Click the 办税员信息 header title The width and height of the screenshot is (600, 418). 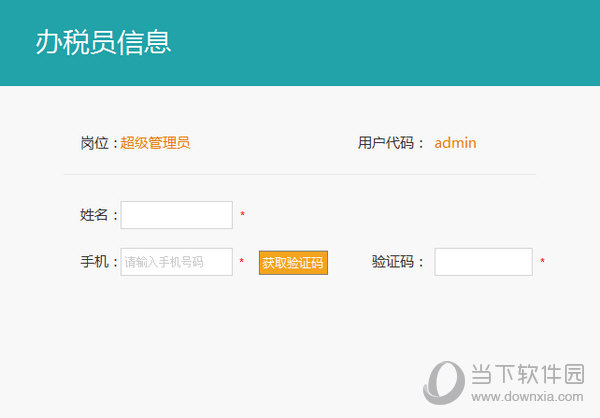(x=103, y=42)
